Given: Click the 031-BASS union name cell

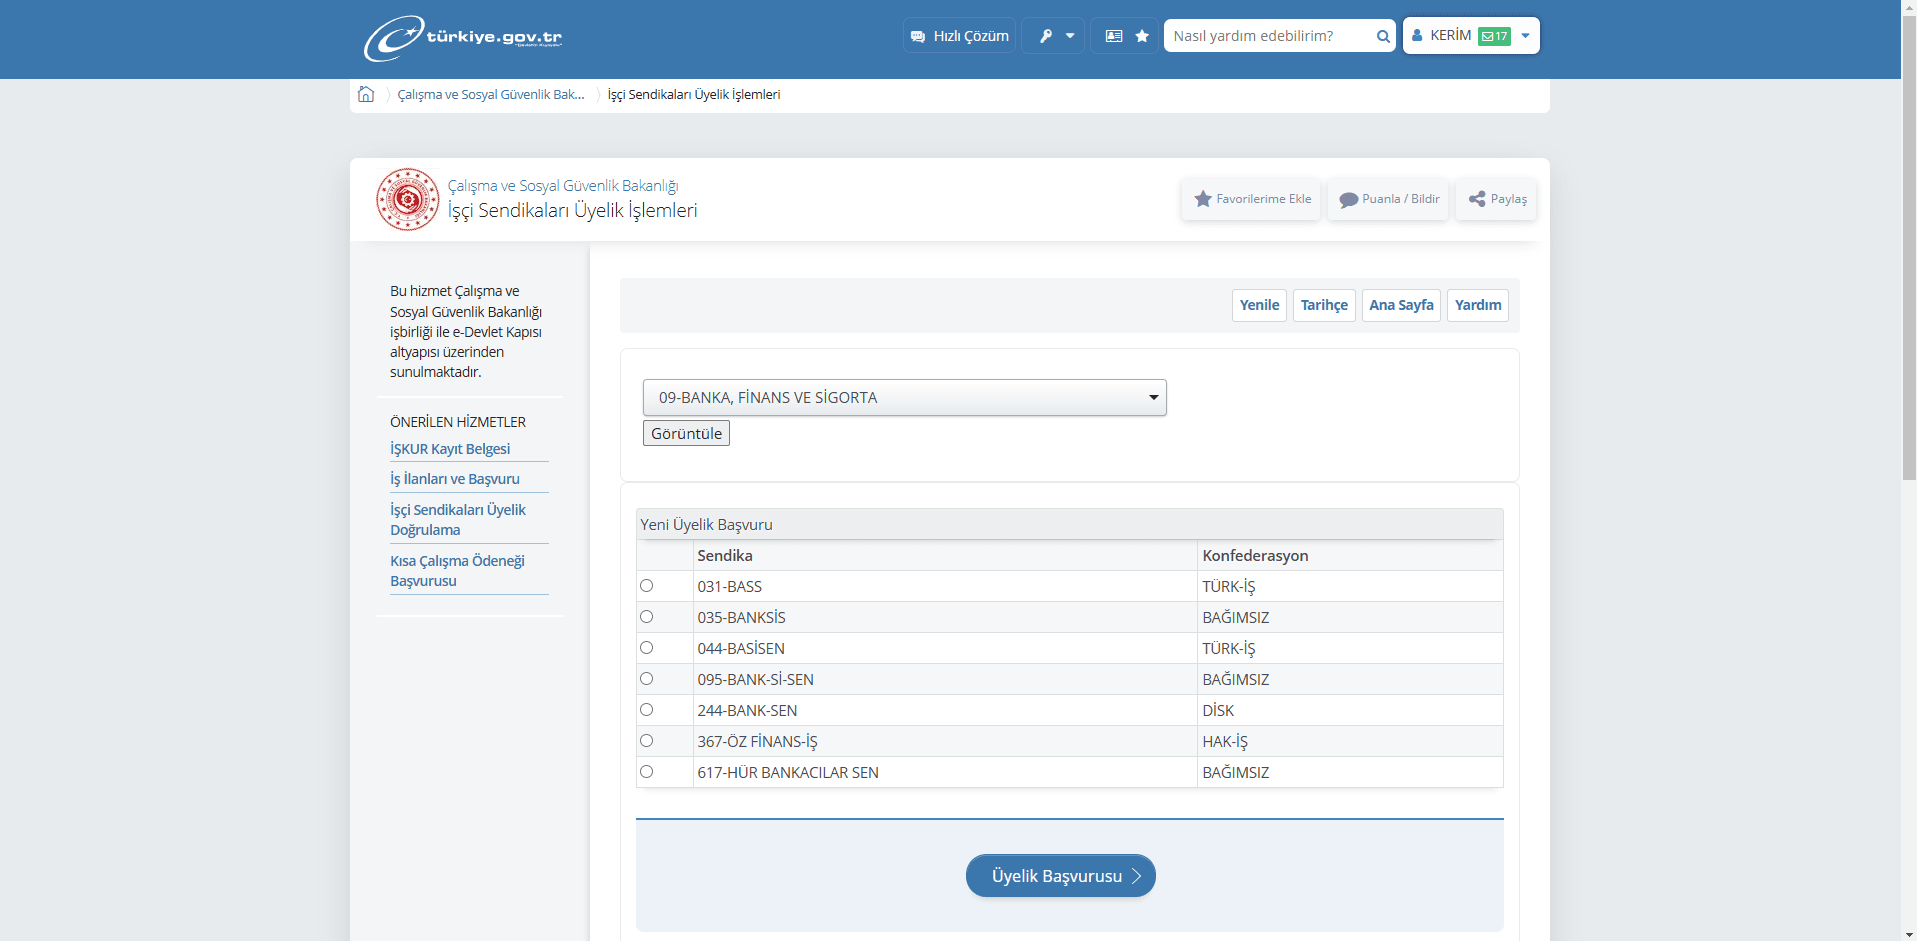Looking at the screenshot, I should pyautogui.click(x=945, y=586).
